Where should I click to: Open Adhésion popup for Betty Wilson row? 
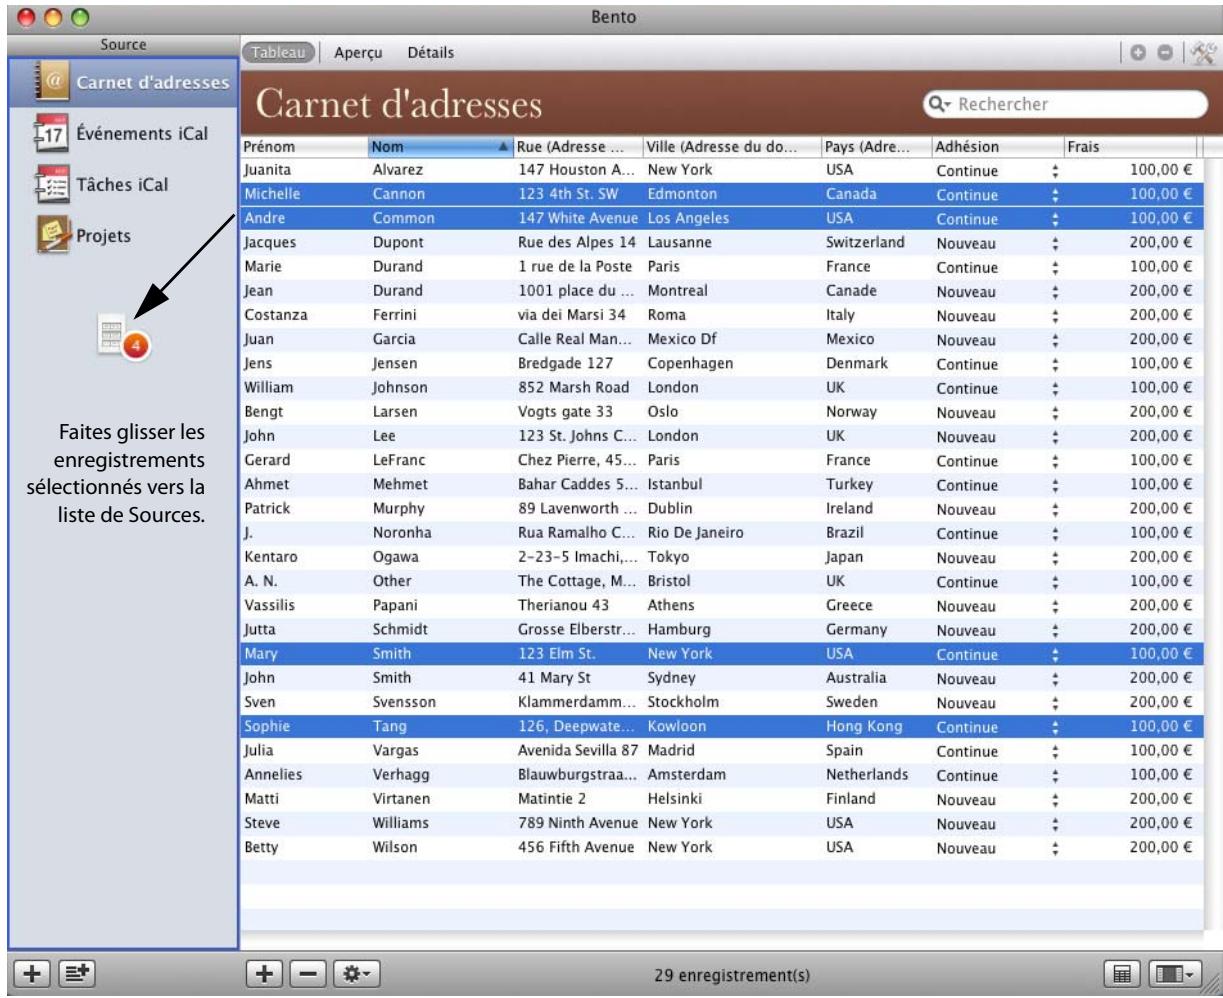(1054, 849)
